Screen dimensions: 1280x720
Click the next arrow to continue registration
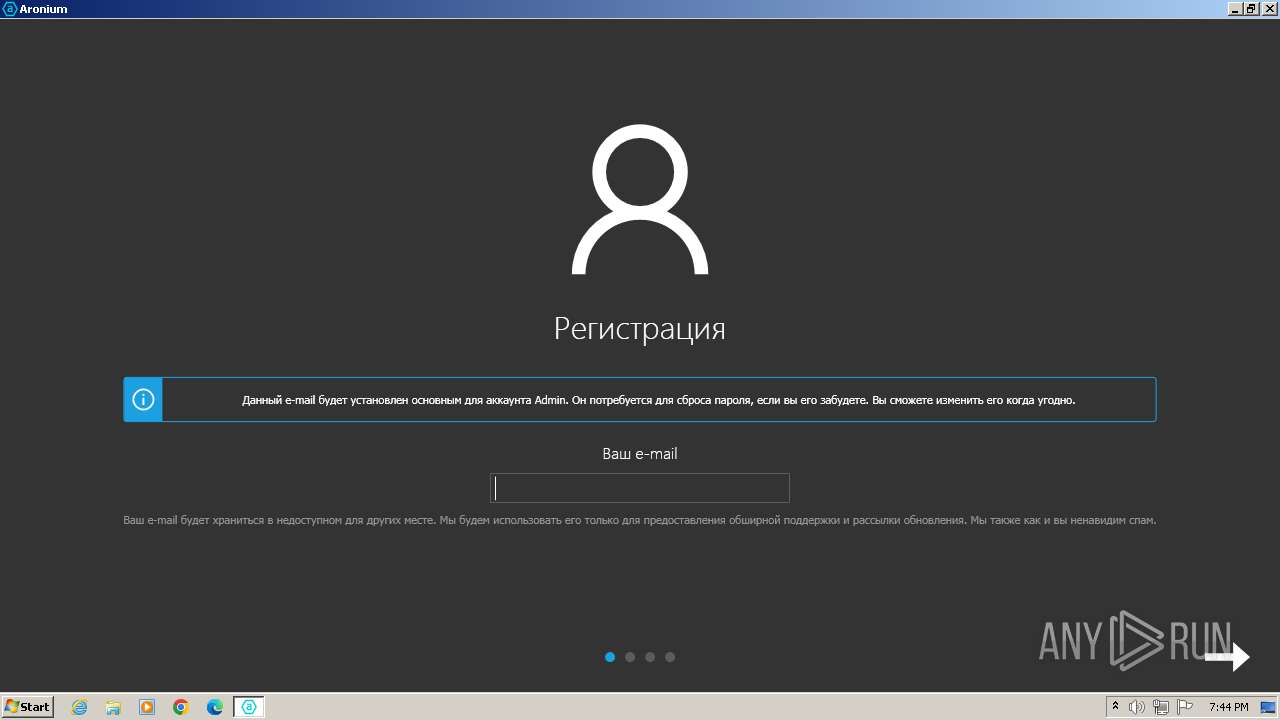1227,657
